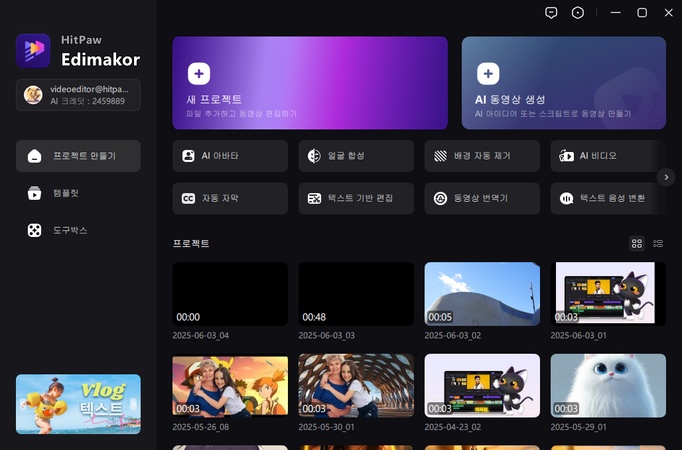Open project thumbnail 2025-06-03_04
Image resolution: width=682 pixels, height=450 pixels.
pyautogui.click(x=230, y=293)
